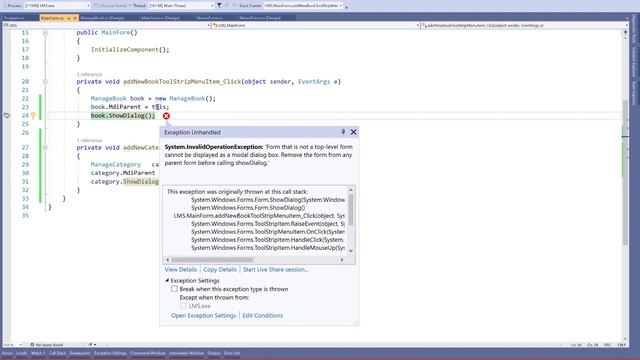Switch to the MainForm.cs [Design] tab
Viewport: 640px width, 360px height.
(x=160, y=18)
